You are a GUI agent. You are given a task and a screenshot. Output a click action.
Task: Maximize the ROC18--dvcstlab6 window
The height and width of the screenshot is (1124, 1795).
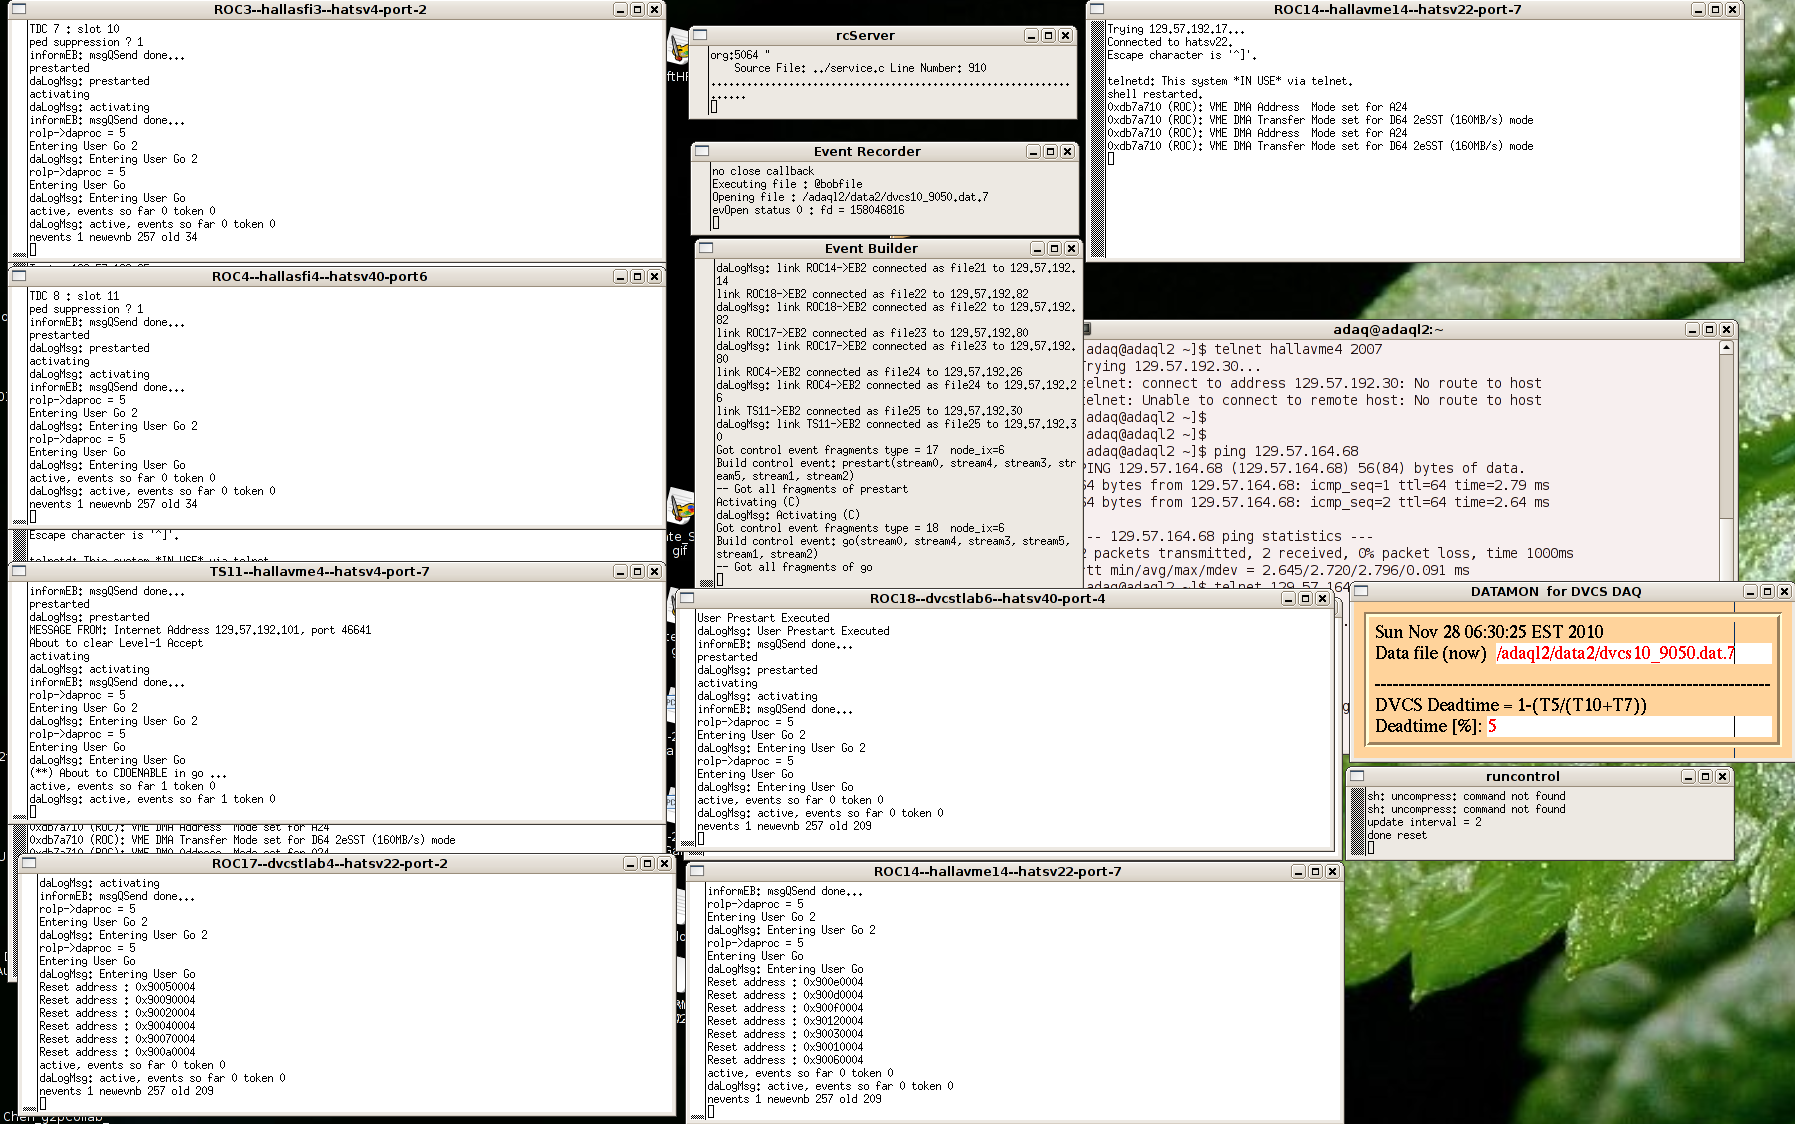point(1305,598)
